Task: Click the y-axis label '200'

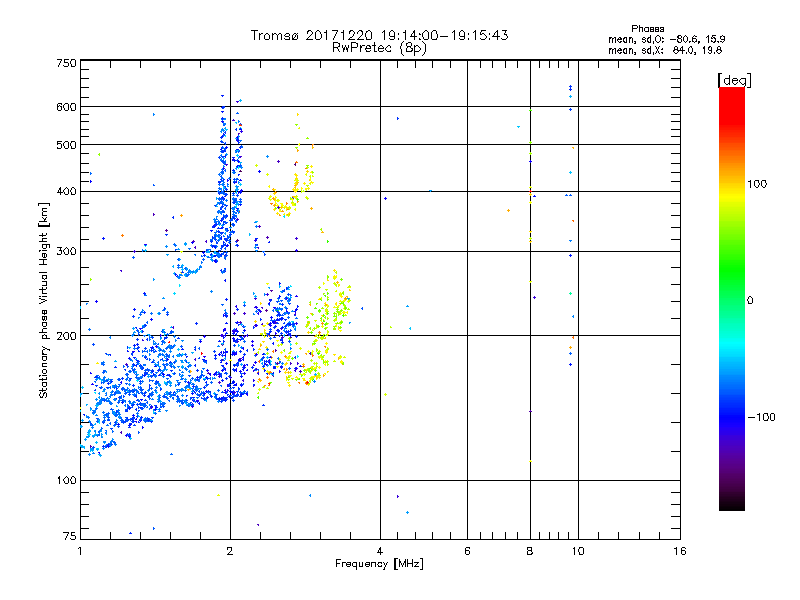Action: [x=67, y=336]
